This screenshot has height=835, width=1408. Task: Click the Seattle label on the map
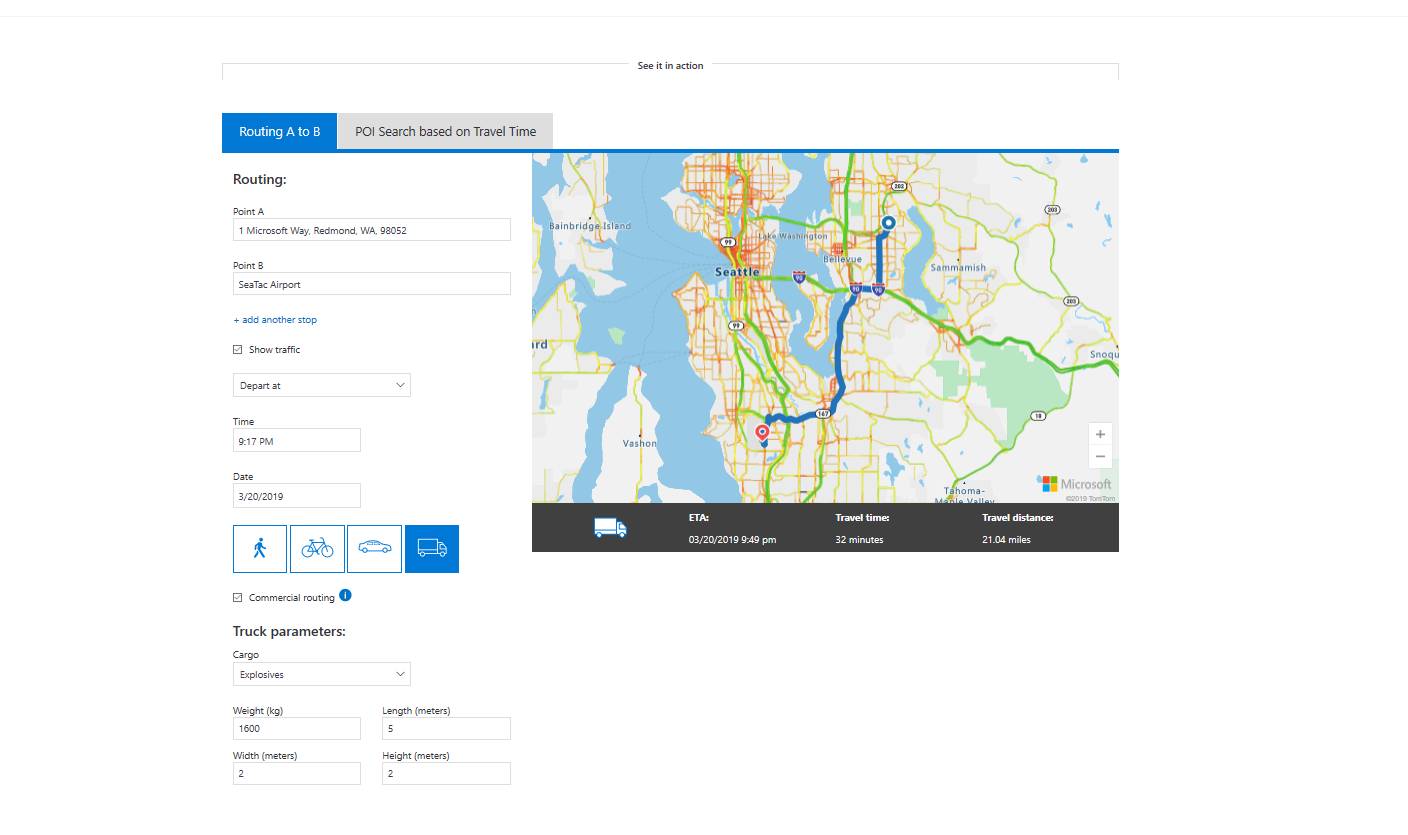coord(737,272)
